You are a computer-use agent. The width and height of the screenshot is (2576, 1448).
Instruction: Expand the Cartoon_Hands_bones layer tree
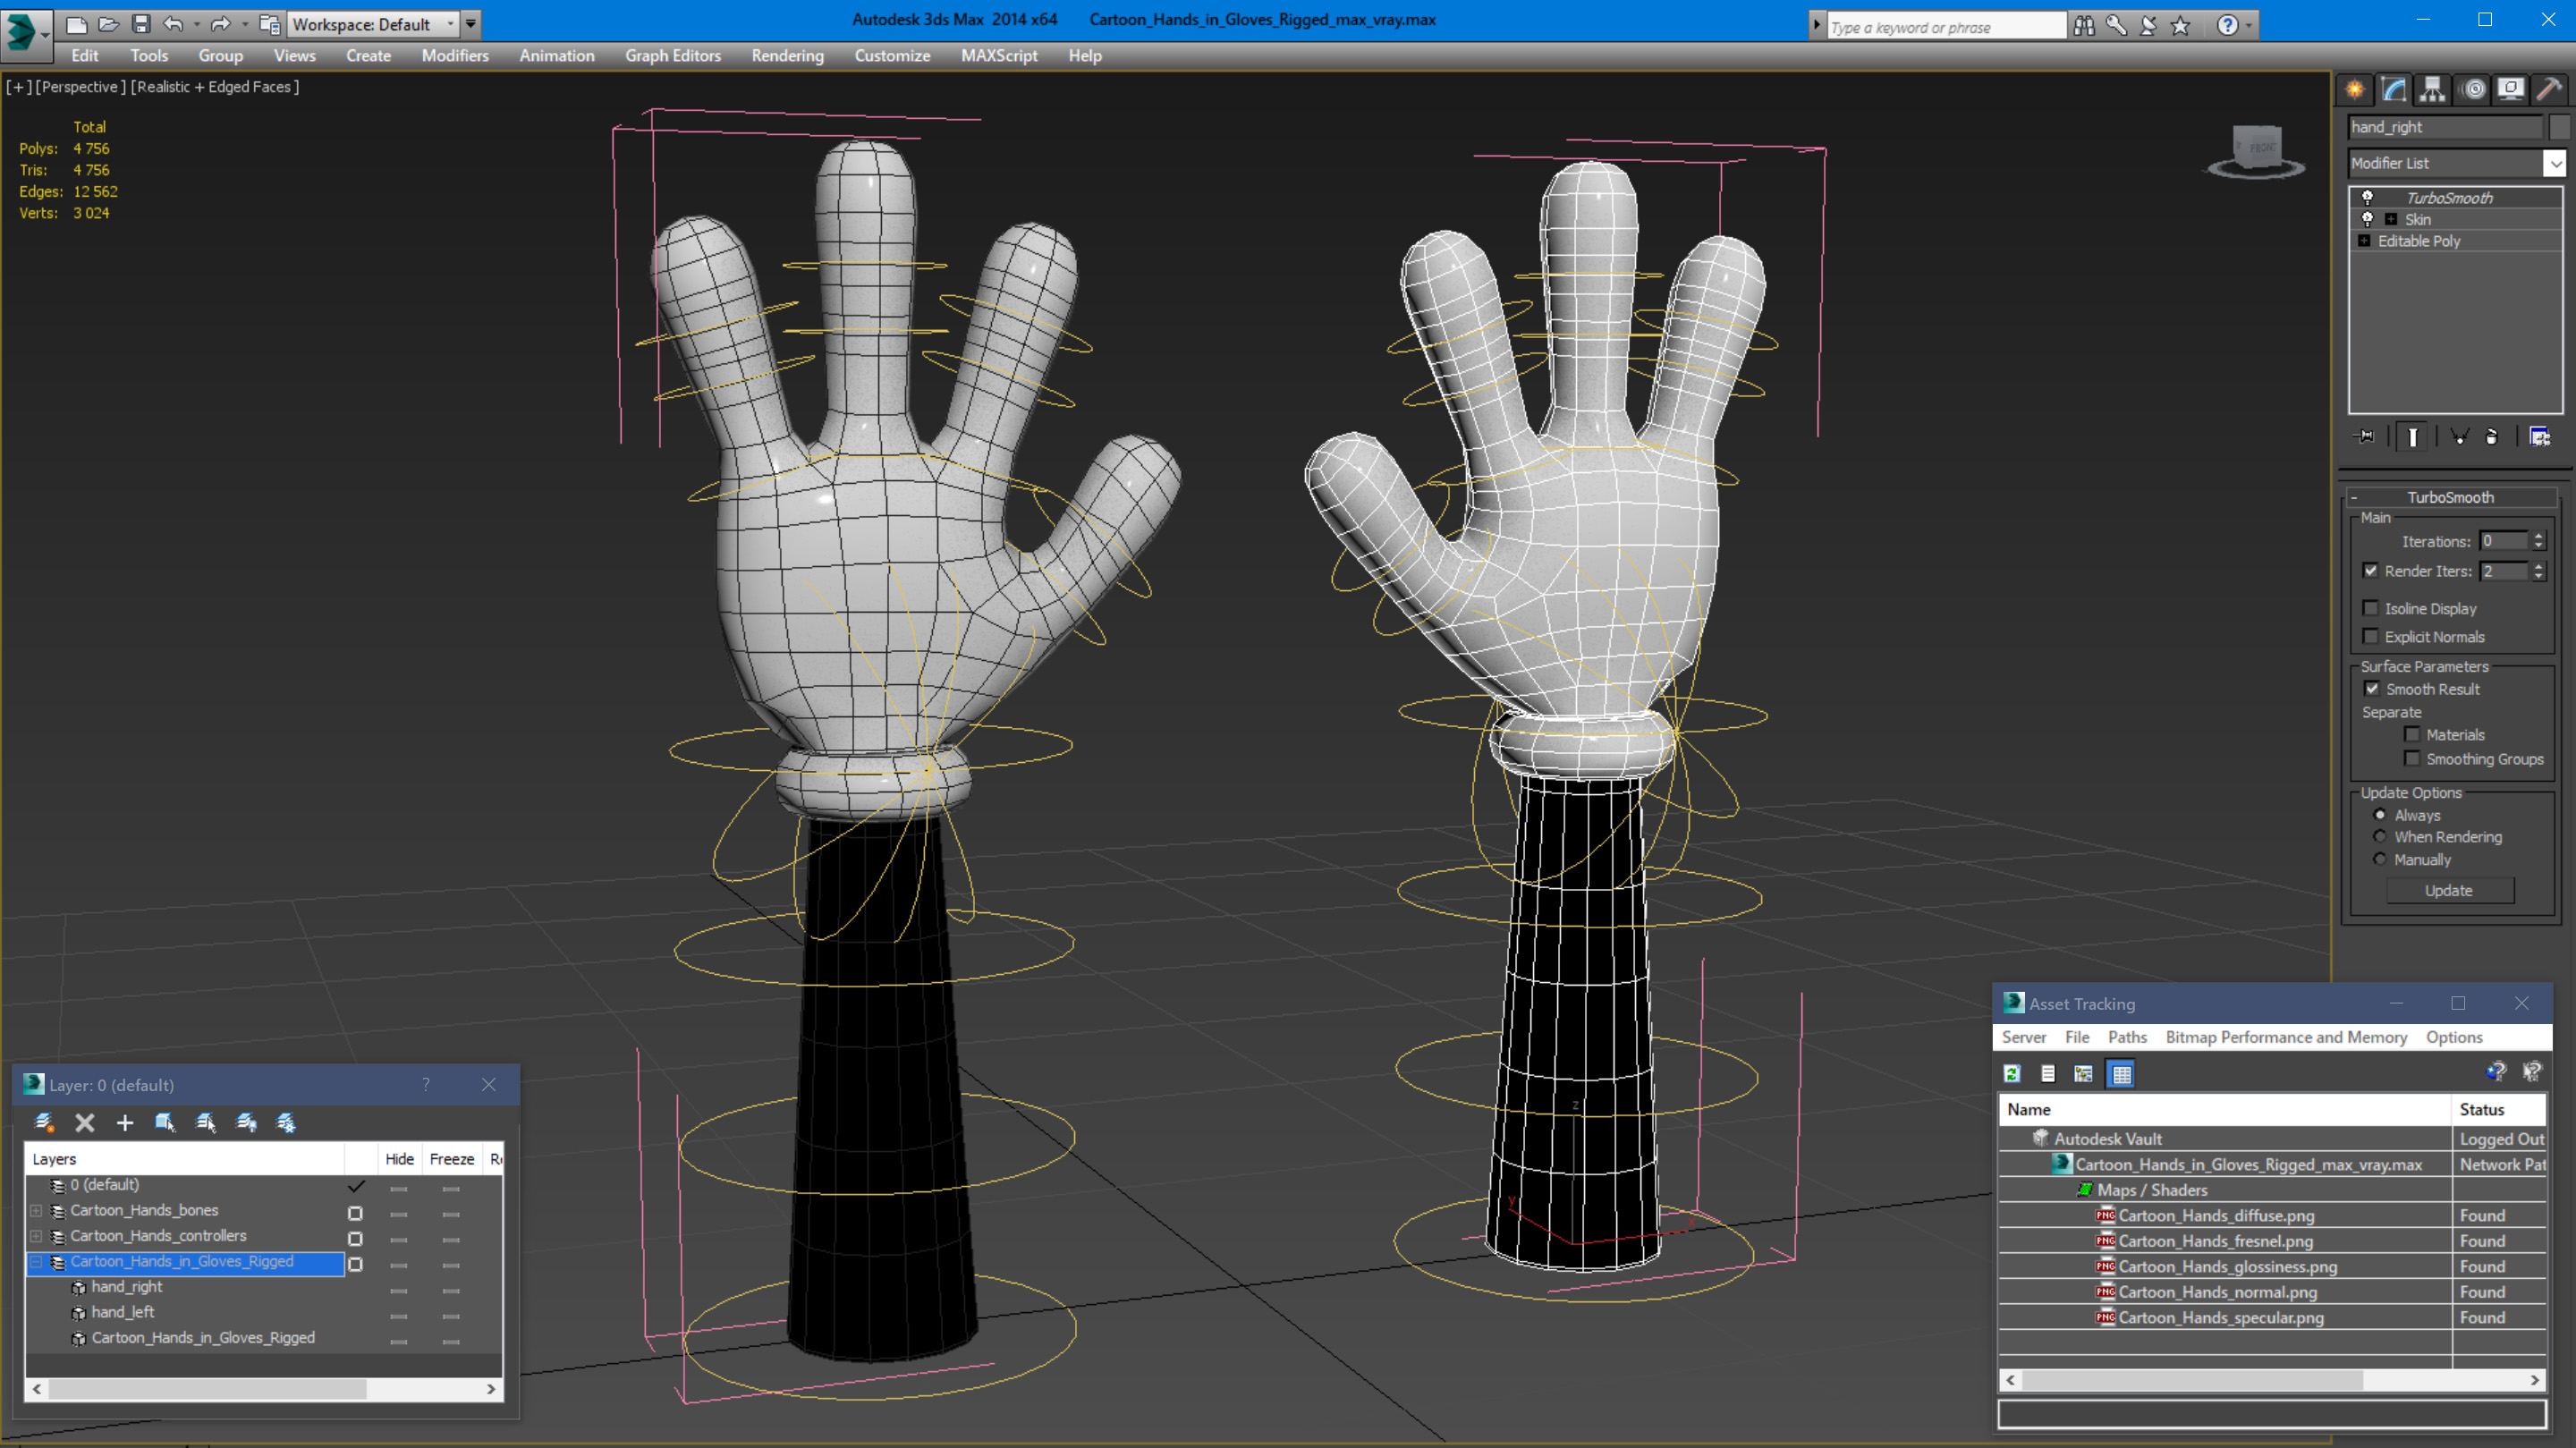(36, 1211)
